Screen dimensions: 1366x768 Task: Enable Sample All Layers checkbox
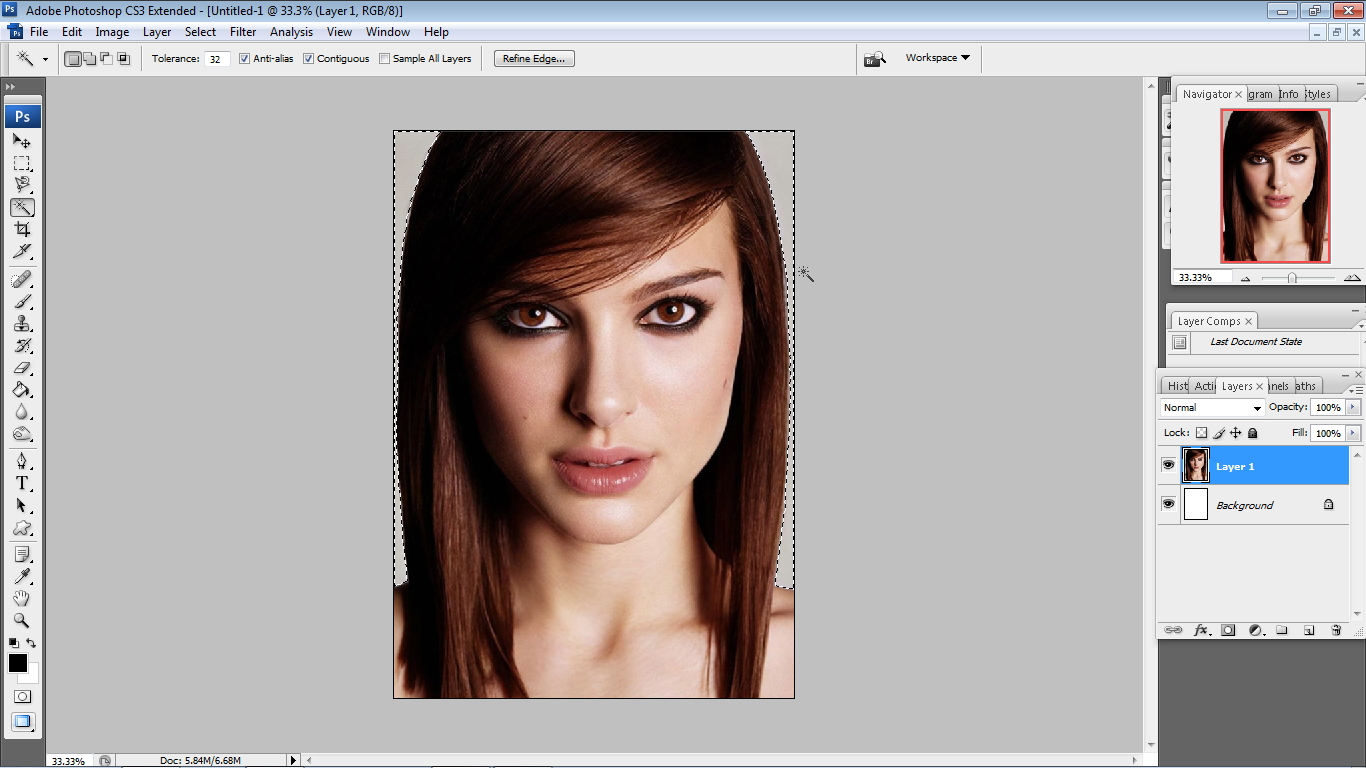385,59
